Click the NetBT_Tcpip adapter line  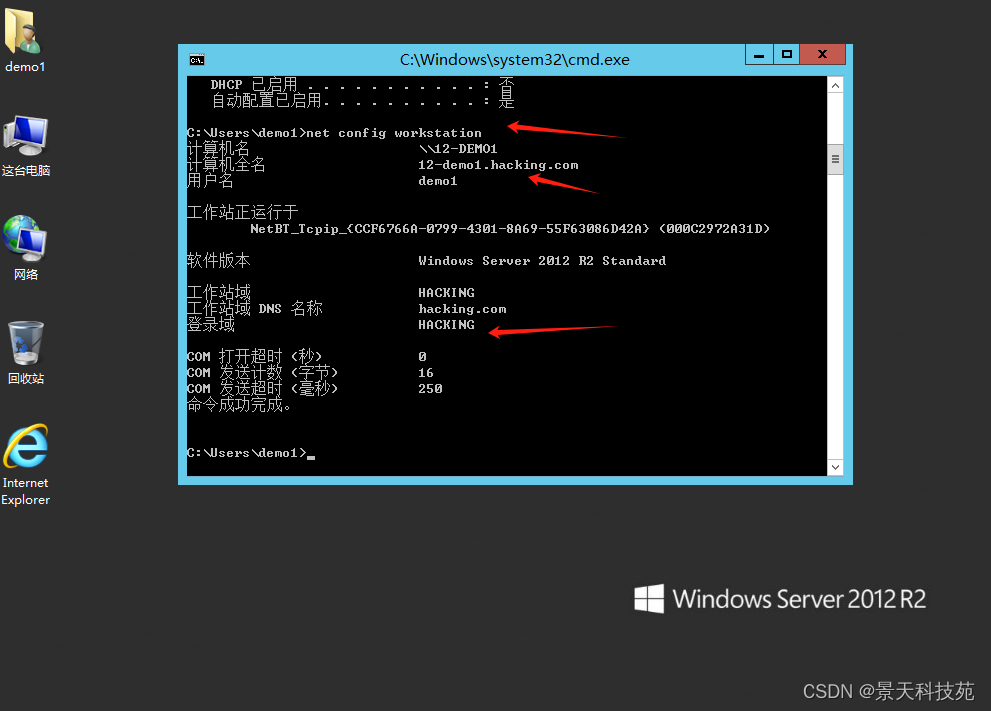click(x=510, y=229)
